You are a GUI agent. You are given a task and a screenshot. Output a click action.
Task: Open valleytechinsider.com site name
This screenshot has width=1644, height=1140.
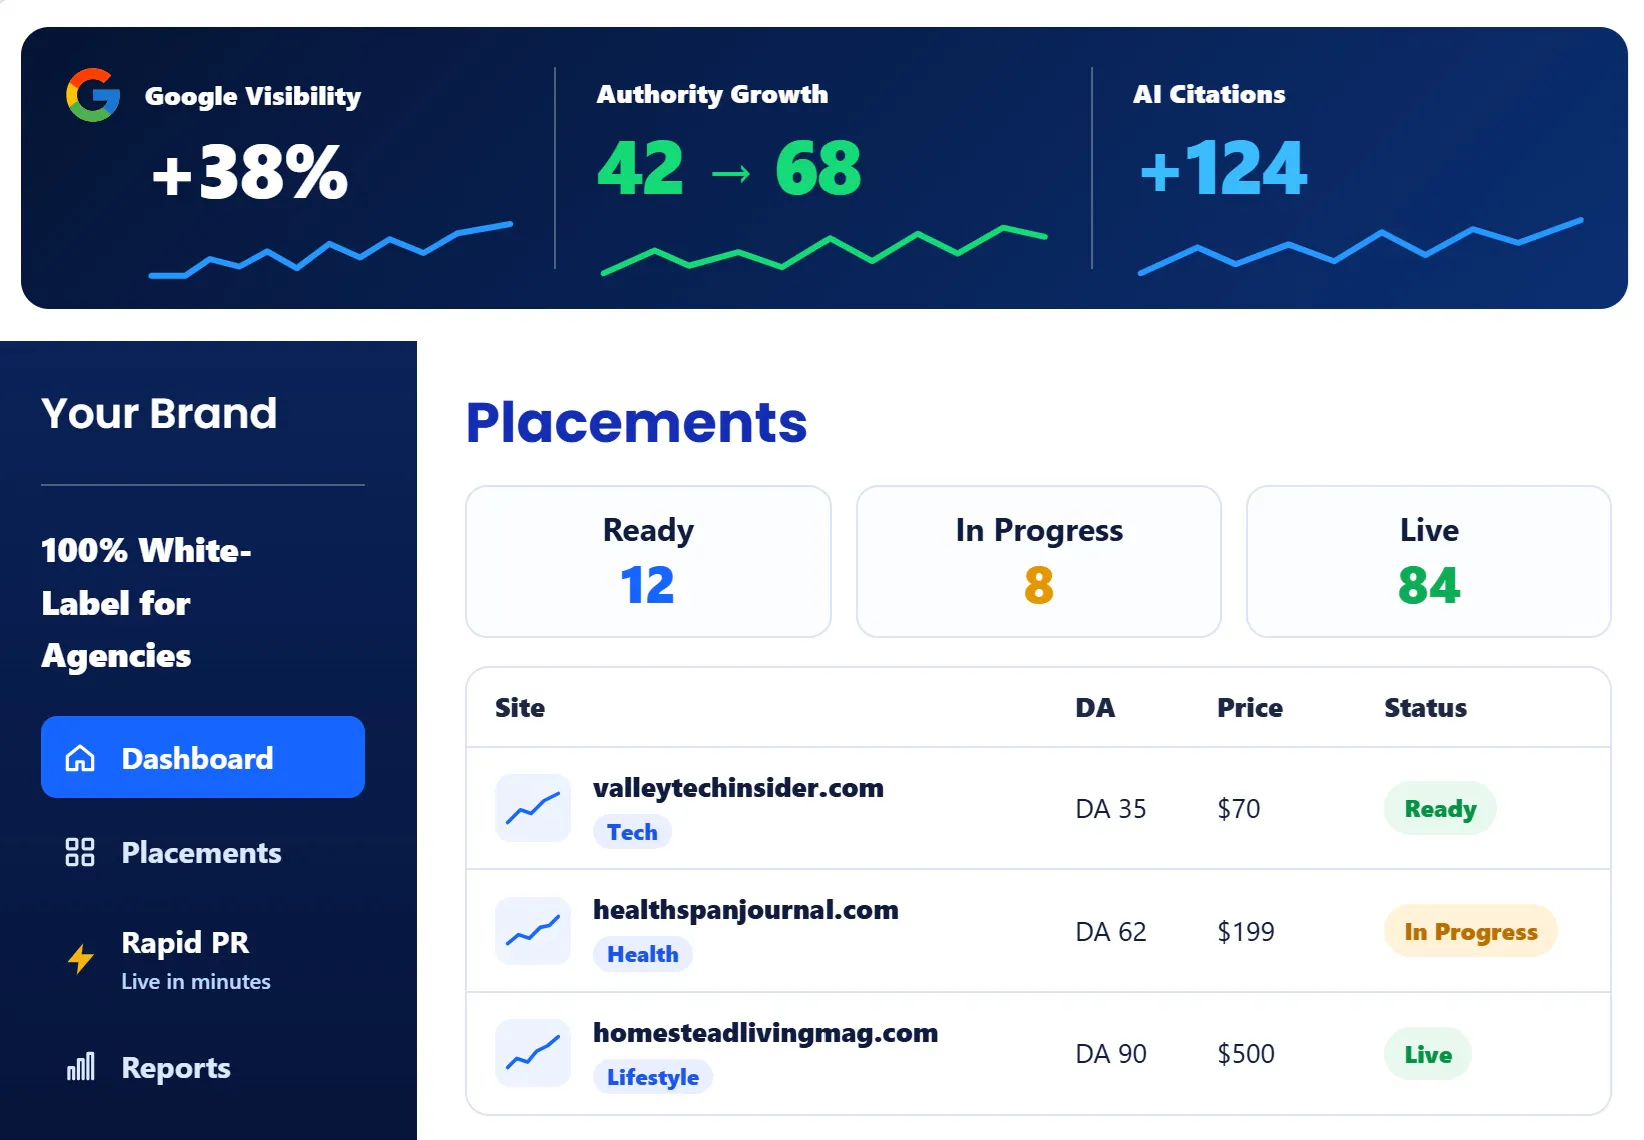pyautogui.click(x=738, y=788)
